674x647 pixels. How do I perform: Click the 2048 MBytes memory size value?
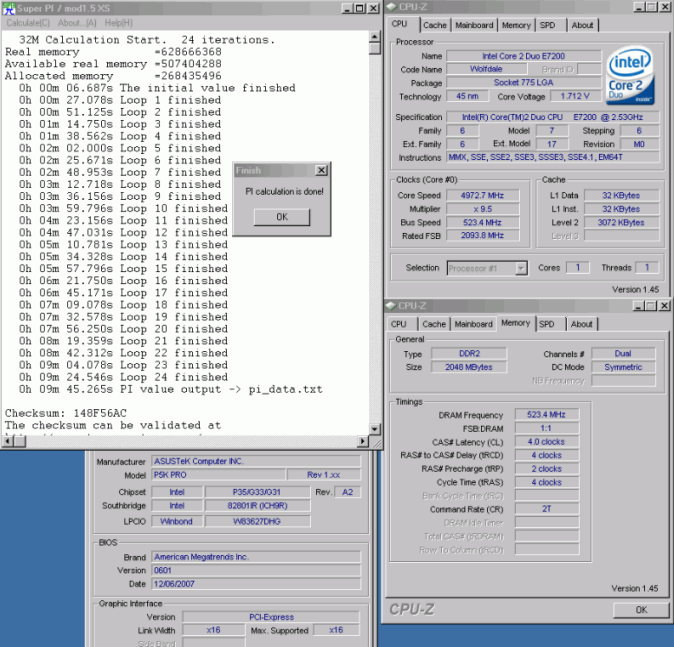469,367
